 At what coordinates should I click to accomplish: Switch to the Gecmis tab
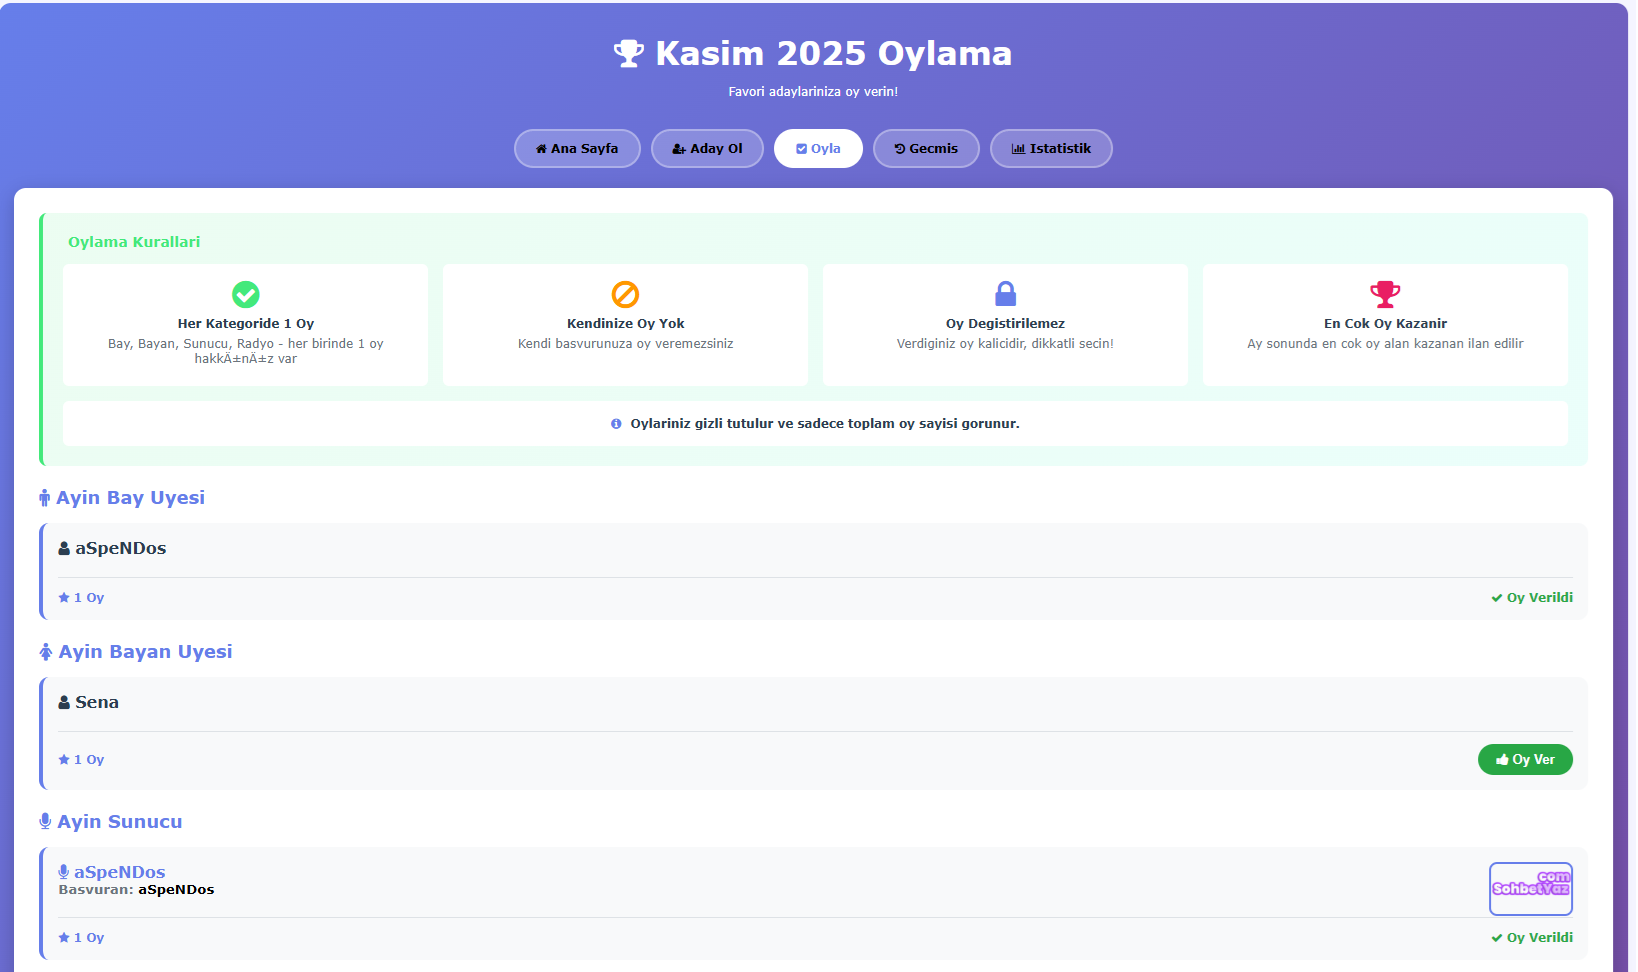click(x=926, y=149)
